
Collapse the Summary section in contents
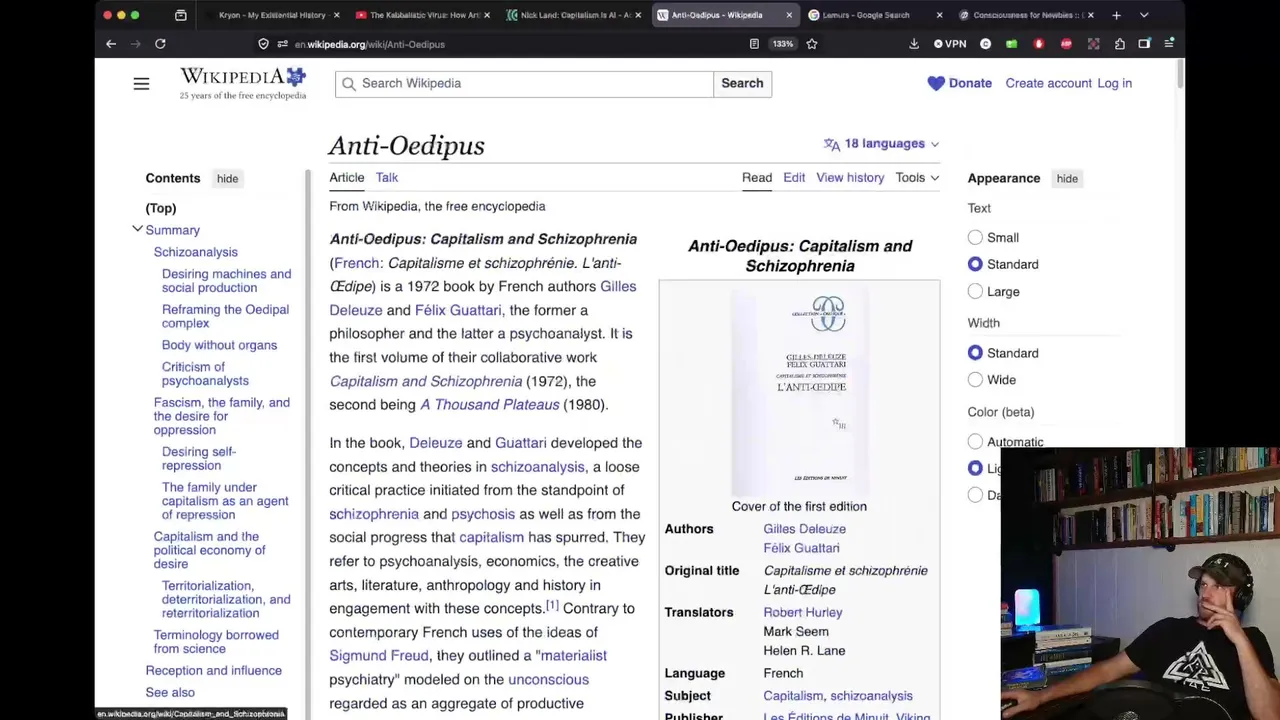[137, 230]
